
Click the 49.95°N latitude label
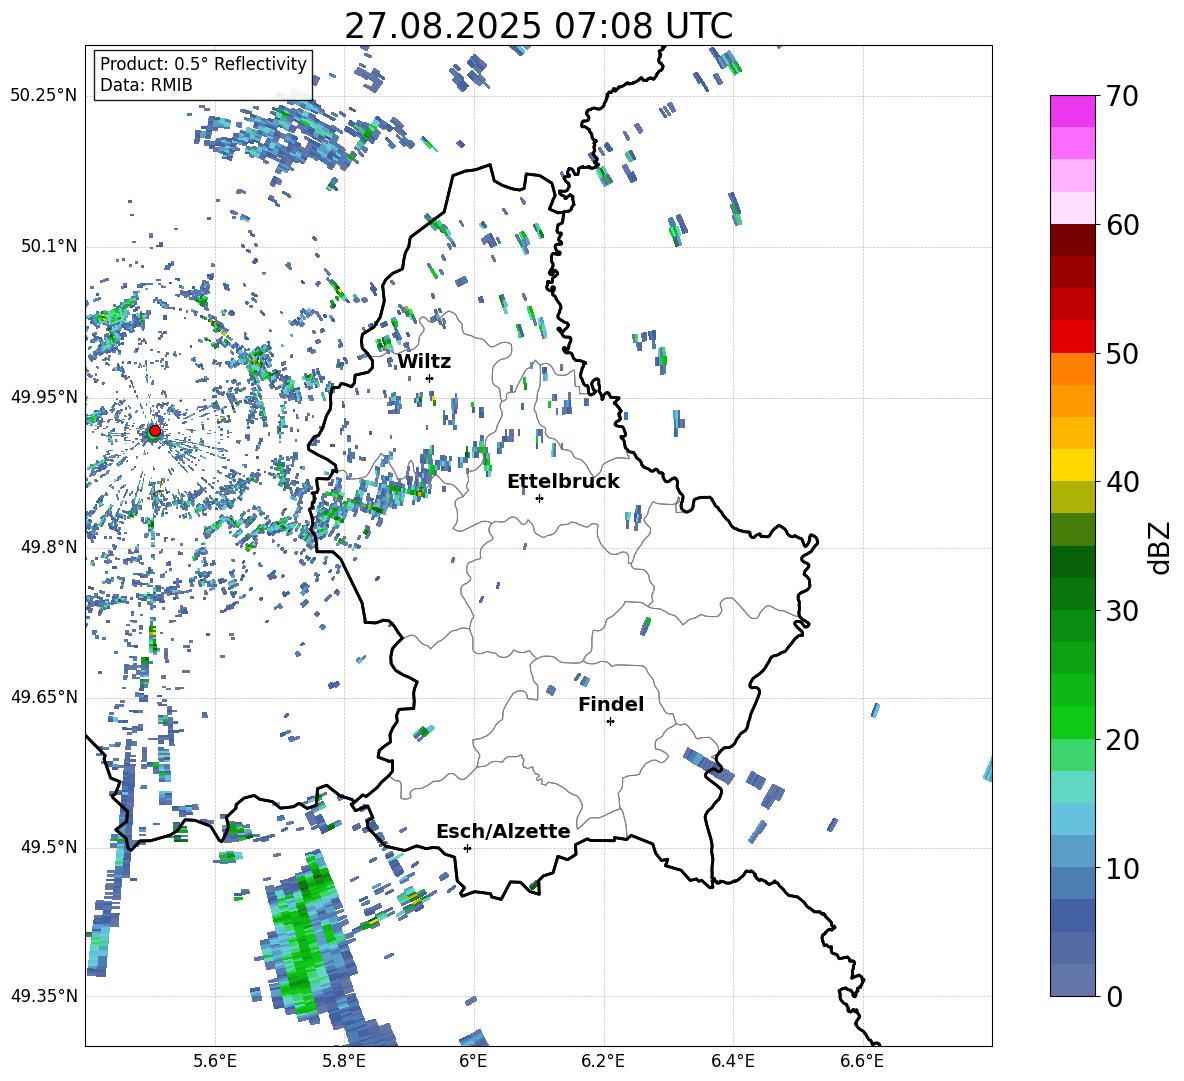[x=44, y=397]
